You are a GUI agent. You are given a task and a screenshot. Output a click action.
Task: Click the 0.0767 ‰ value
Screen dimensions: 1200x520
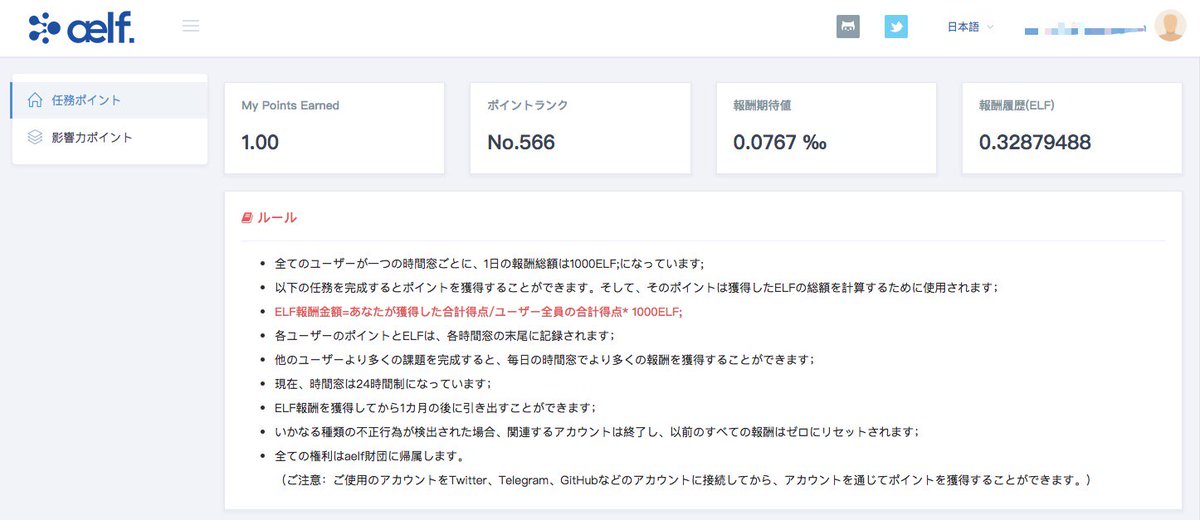pos(780,142)
